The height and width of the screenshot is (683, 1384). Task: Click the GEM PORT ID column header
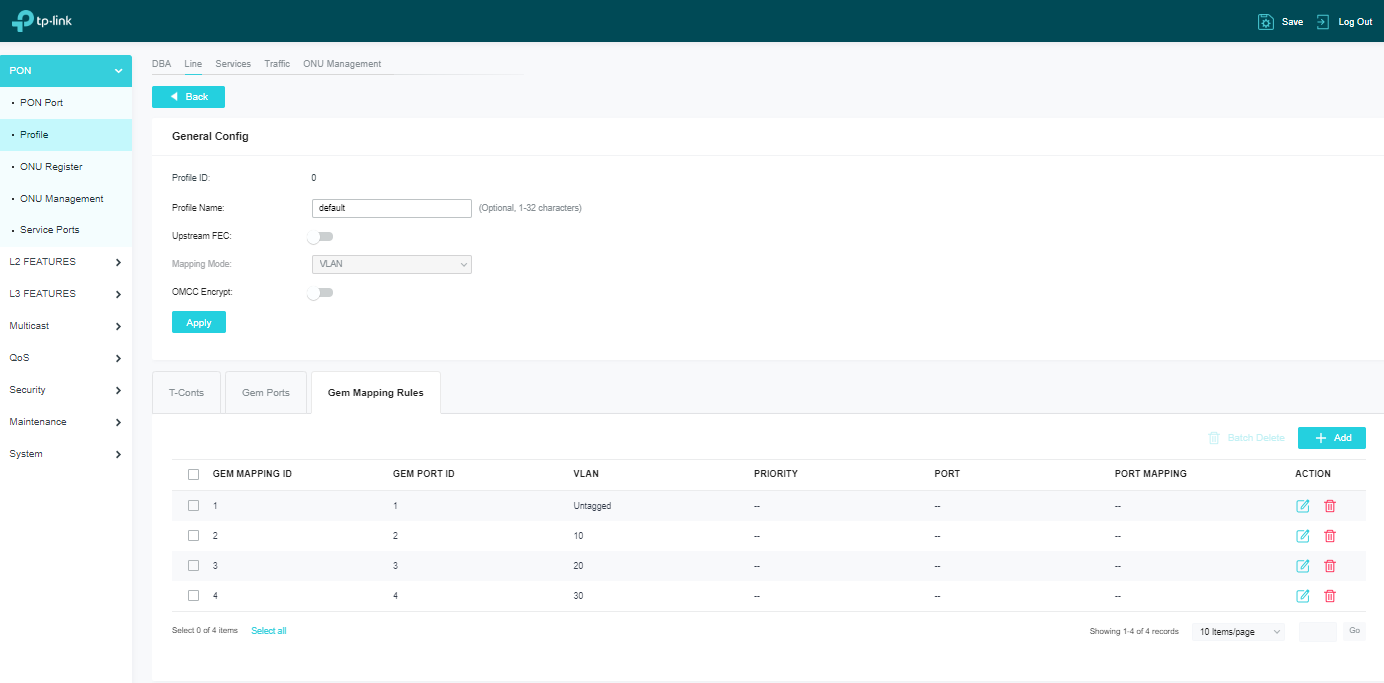coord(424,474)
